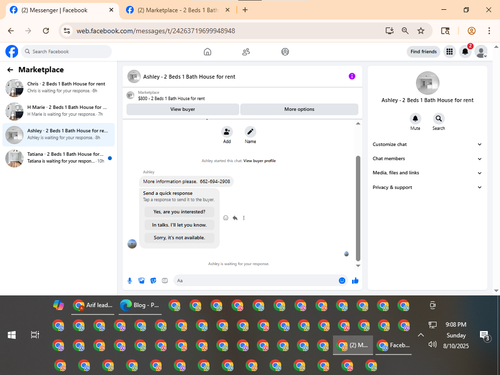Open Copilot icon on taskbar
The width and height of the screenshot is (500, 375).
point(59,305)
